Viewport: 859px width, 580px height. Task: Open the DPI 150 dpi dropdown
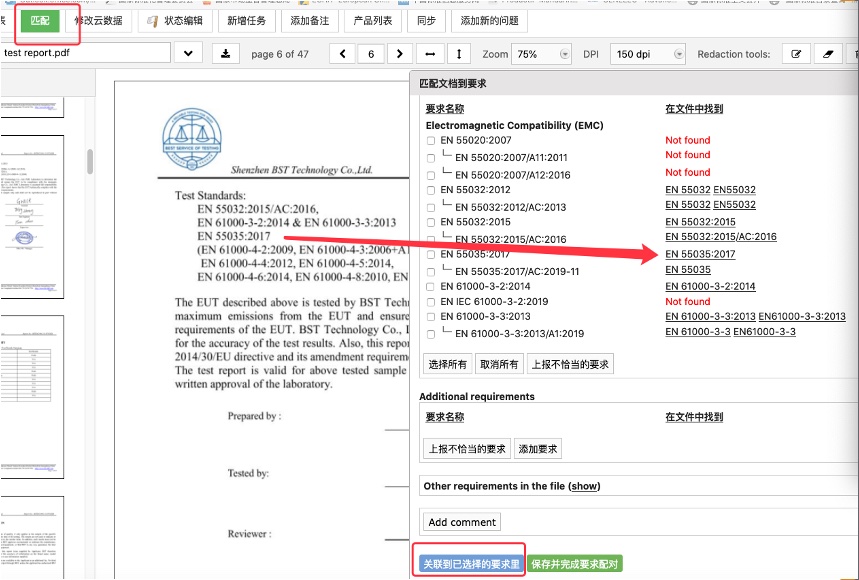[x=648, y=54]
